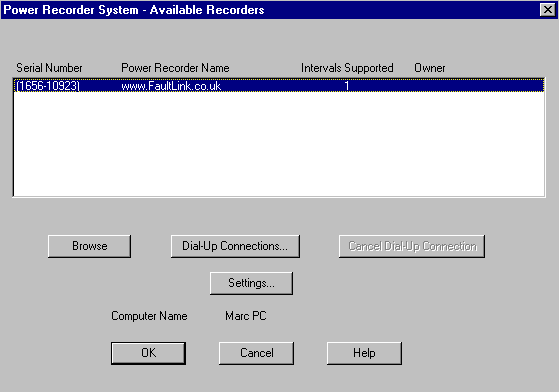Image resolution: width=559 pixels, height=392 pixels.
Task: Select recorder name www.FaultLink.co.uk
Action: pos(171,86)
